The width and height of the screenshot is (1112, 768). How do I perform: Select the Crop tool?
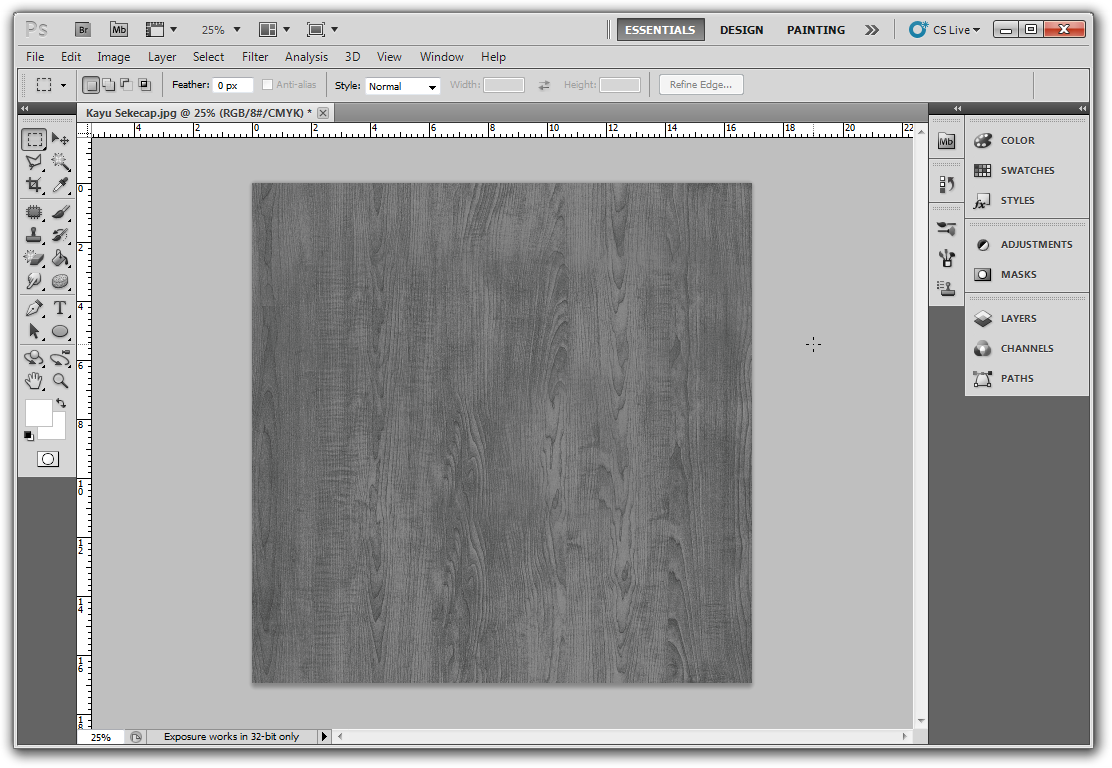(33, 185)
